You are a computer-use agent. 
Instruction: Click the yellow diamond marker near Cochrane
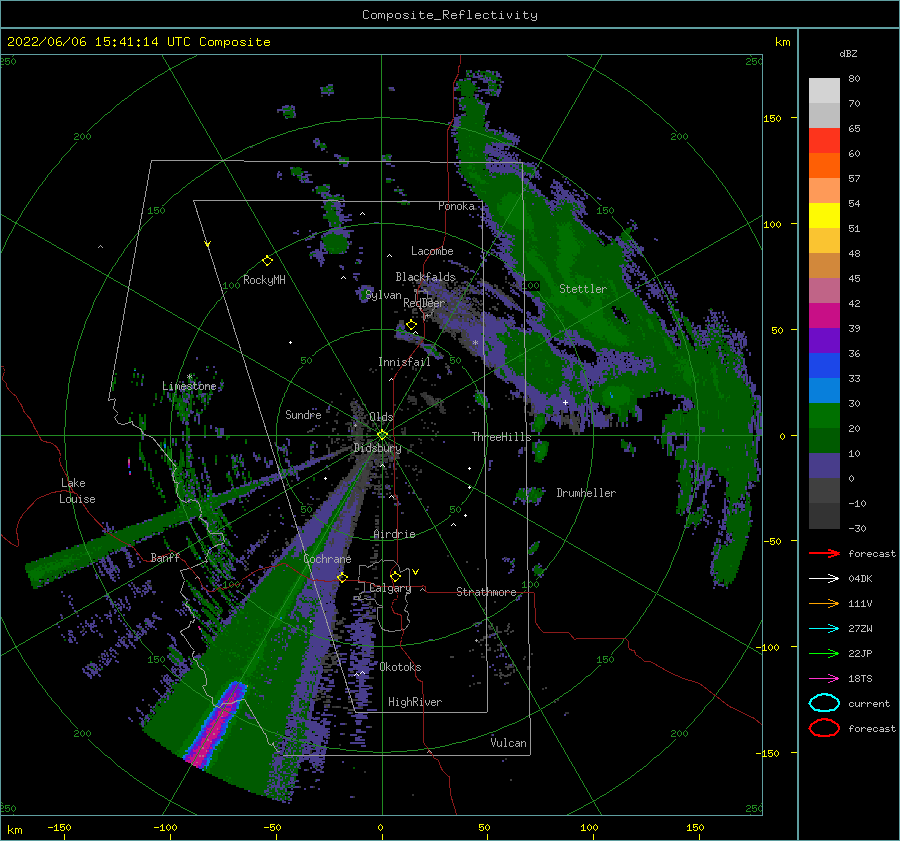342,577
